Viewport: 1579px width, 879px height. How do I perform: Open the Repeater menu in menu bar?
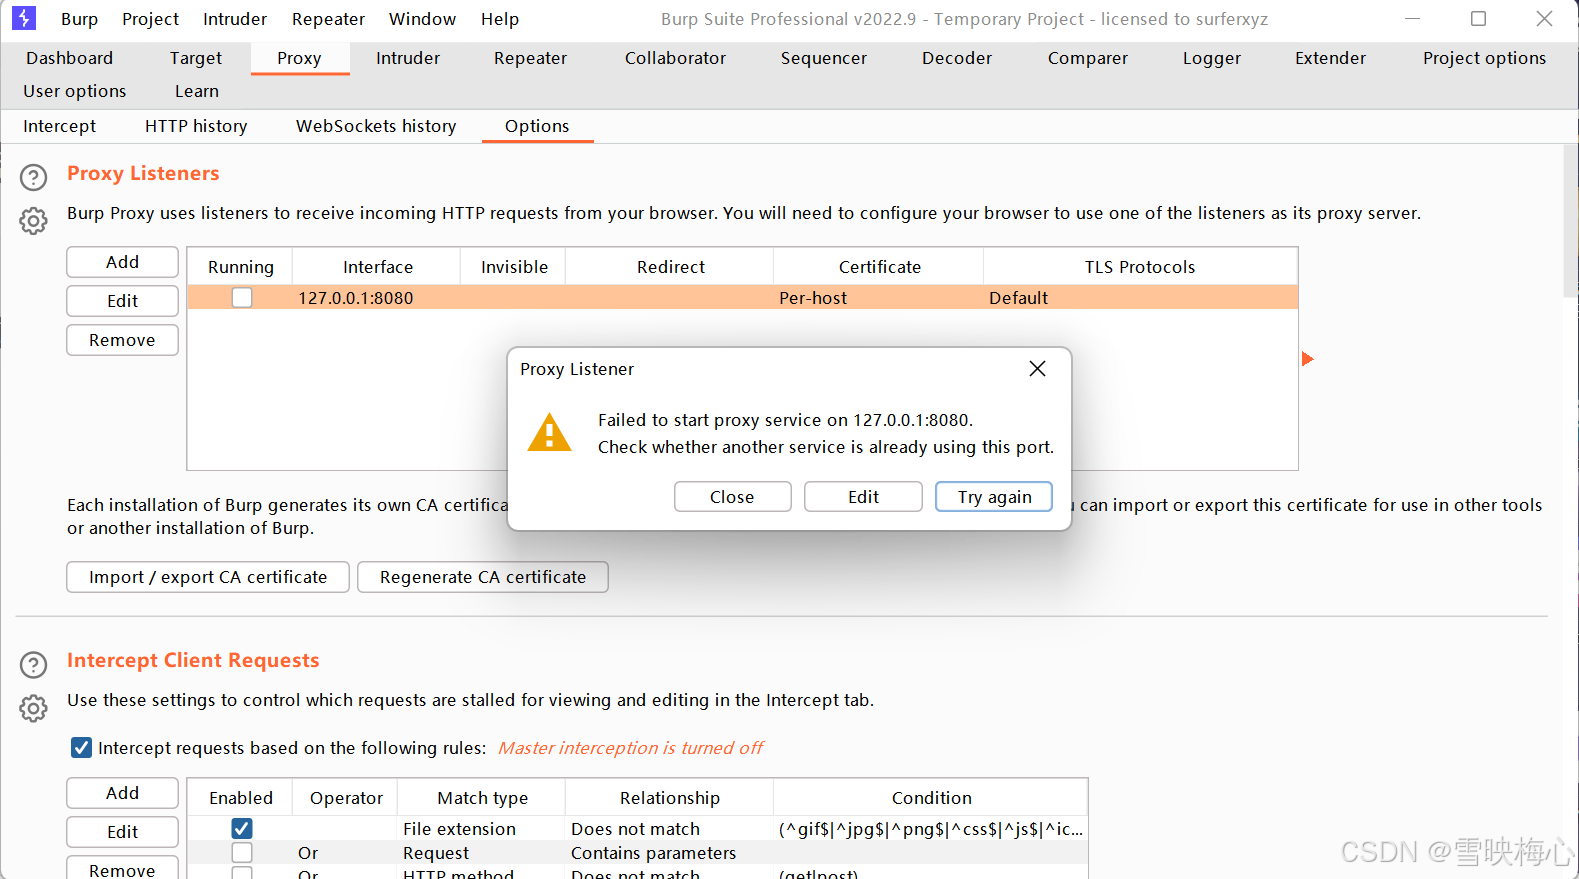[x=328, y=19]
